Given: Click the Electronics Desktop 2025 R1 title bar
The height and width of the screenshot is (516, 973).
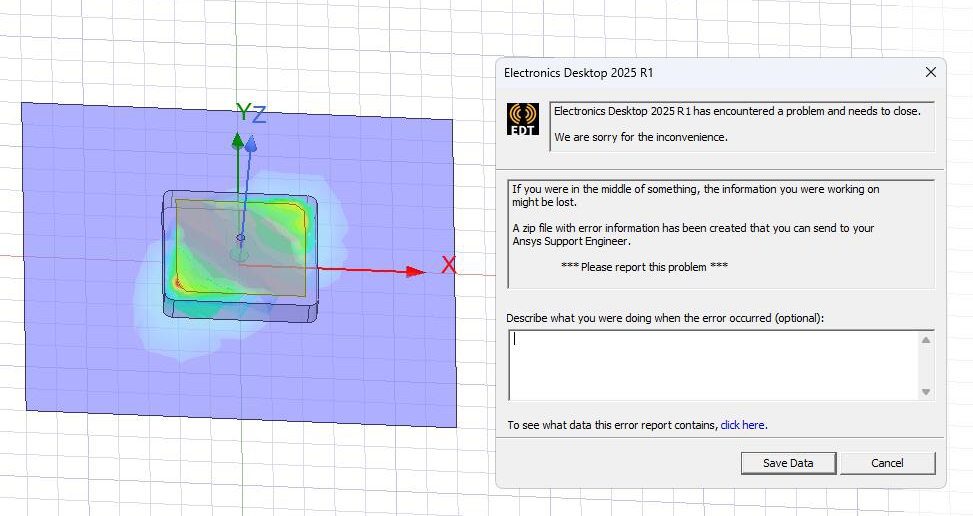Looking at the screenshot, I should pos(700,72).
